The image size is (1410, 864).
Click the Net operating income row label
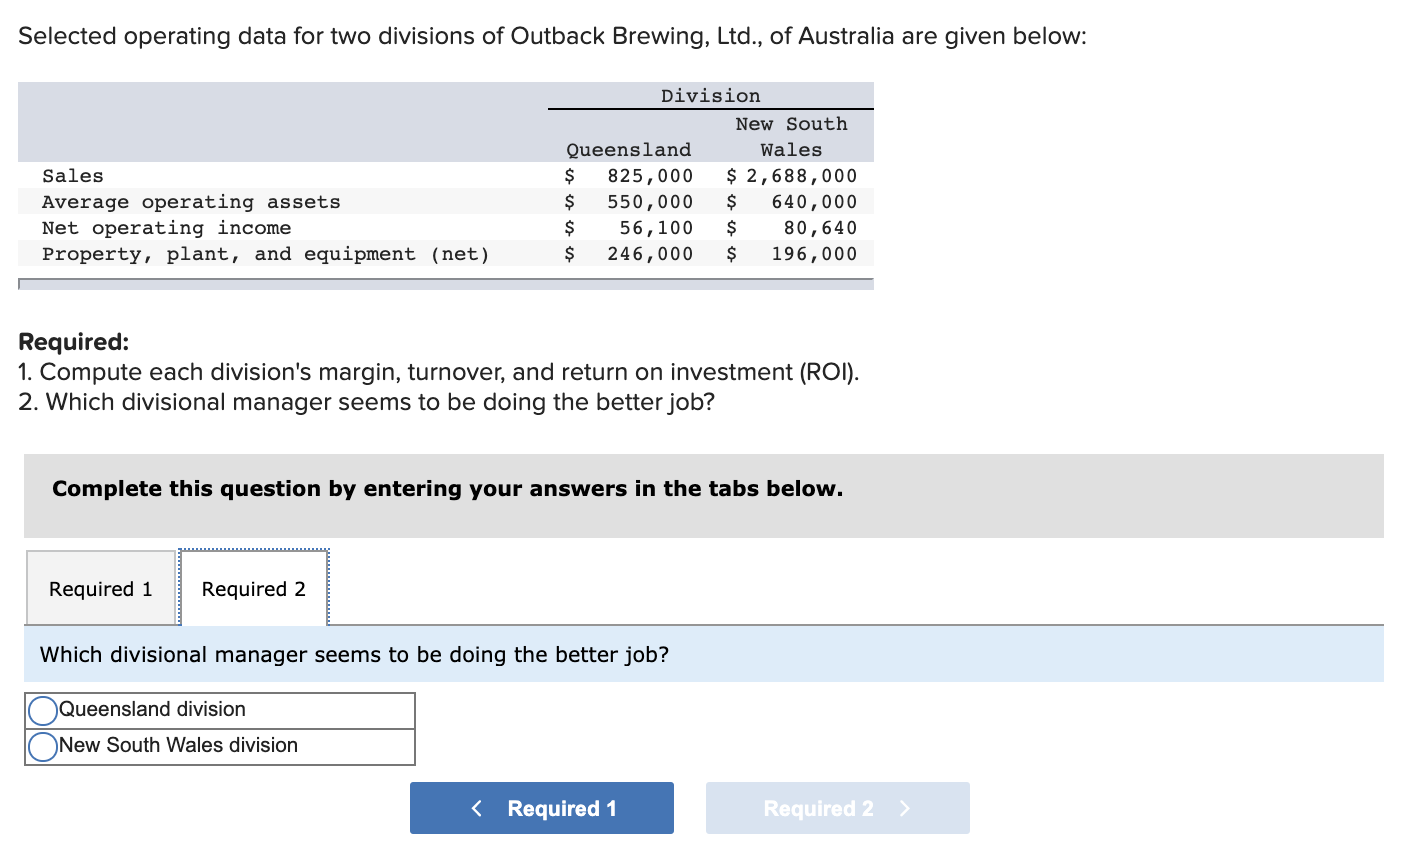click(x=167, y=228)
